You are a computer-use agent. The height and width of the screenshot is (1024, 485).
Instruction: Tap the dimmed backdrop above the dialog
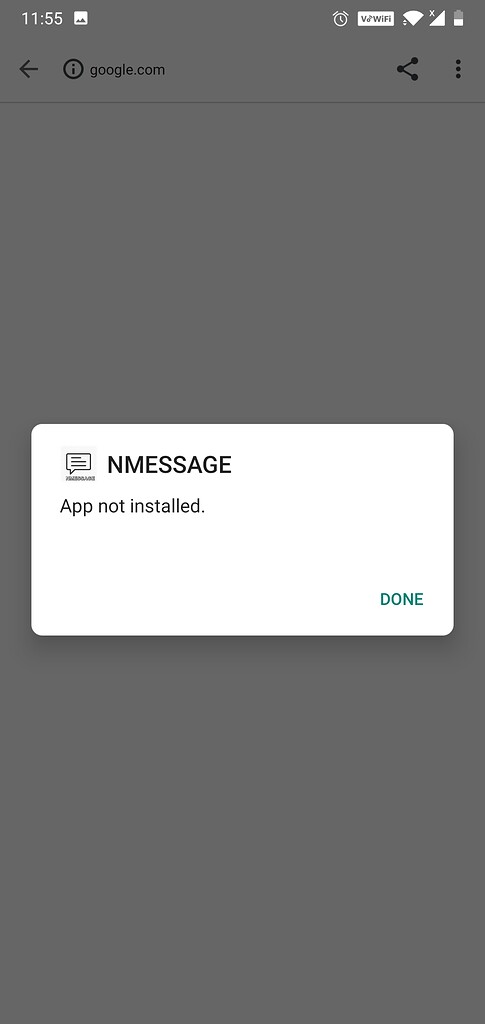tap(242, 263)
